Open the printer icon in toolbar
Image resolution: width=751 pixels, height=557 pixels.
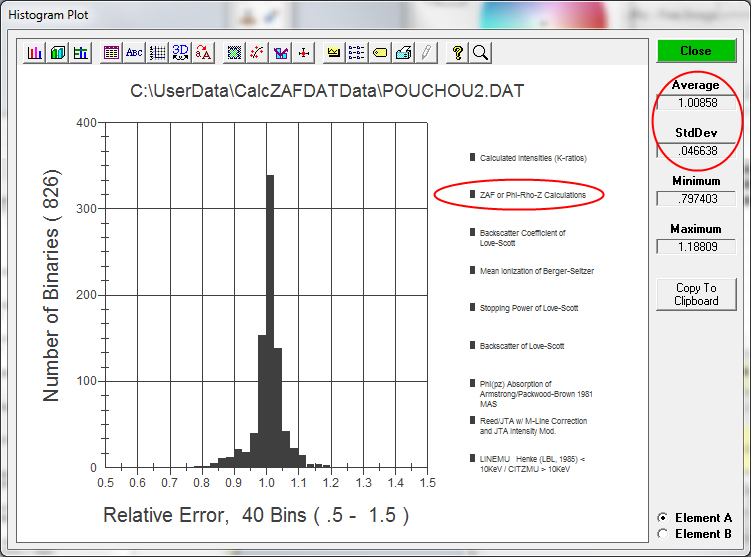[403, 52]
